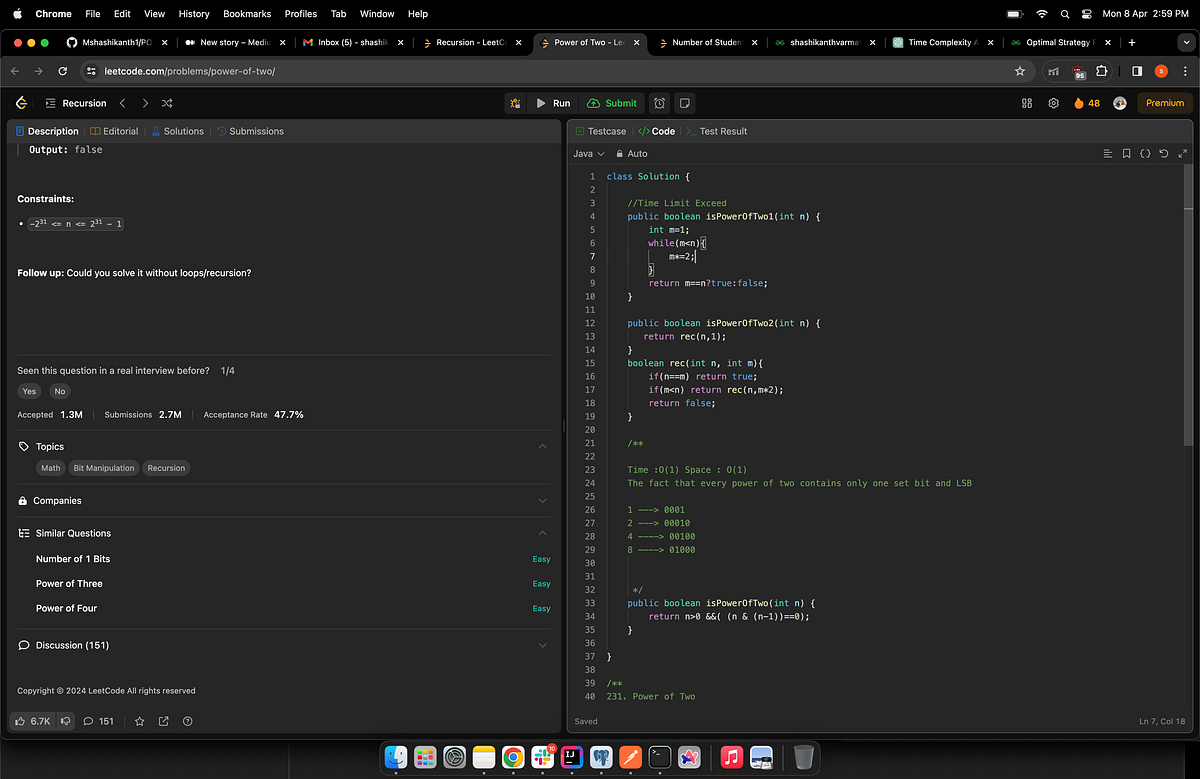Star the problem to add to favorites
This screenshot has height=779, width=1200.
coord(140,720)
